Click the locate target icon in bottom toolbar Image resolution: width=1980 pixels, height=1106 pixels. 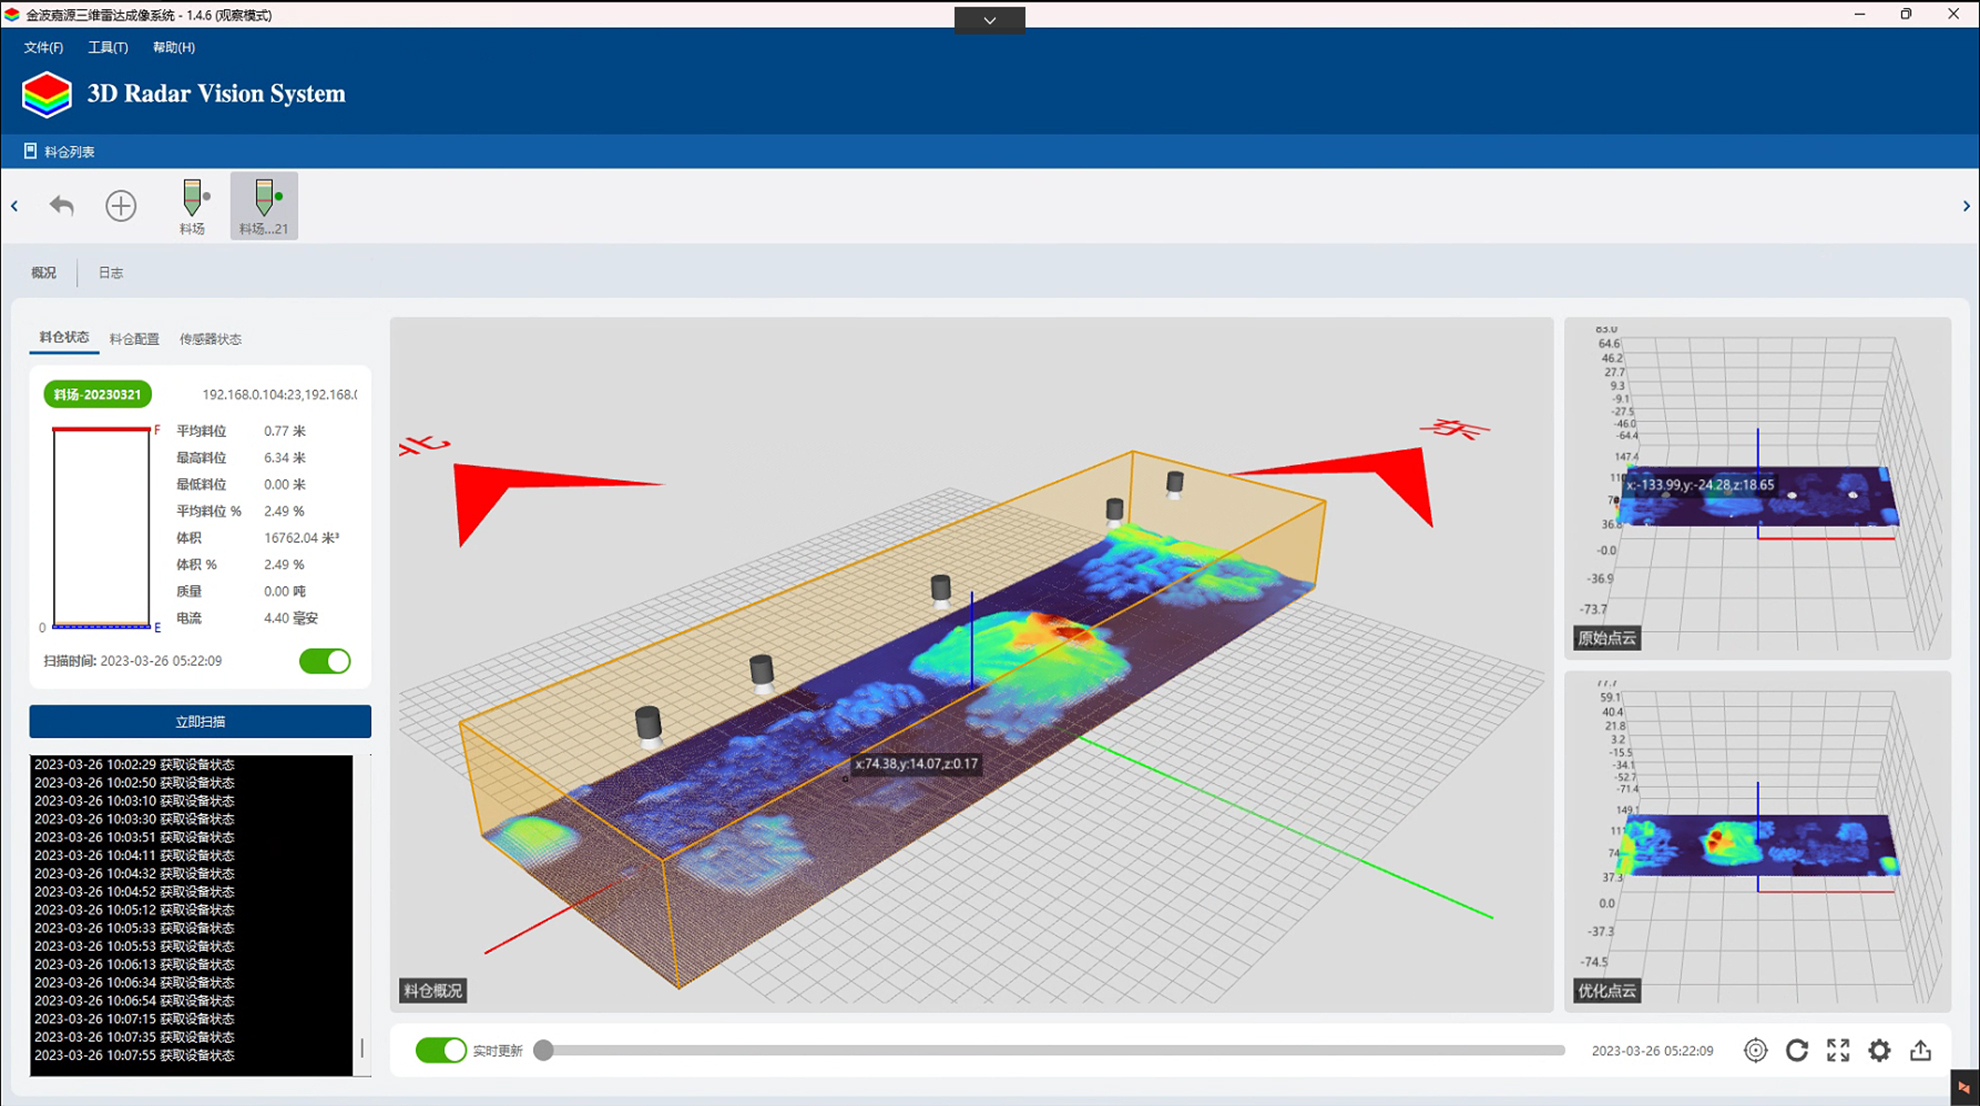[x=1755, y=1050]
